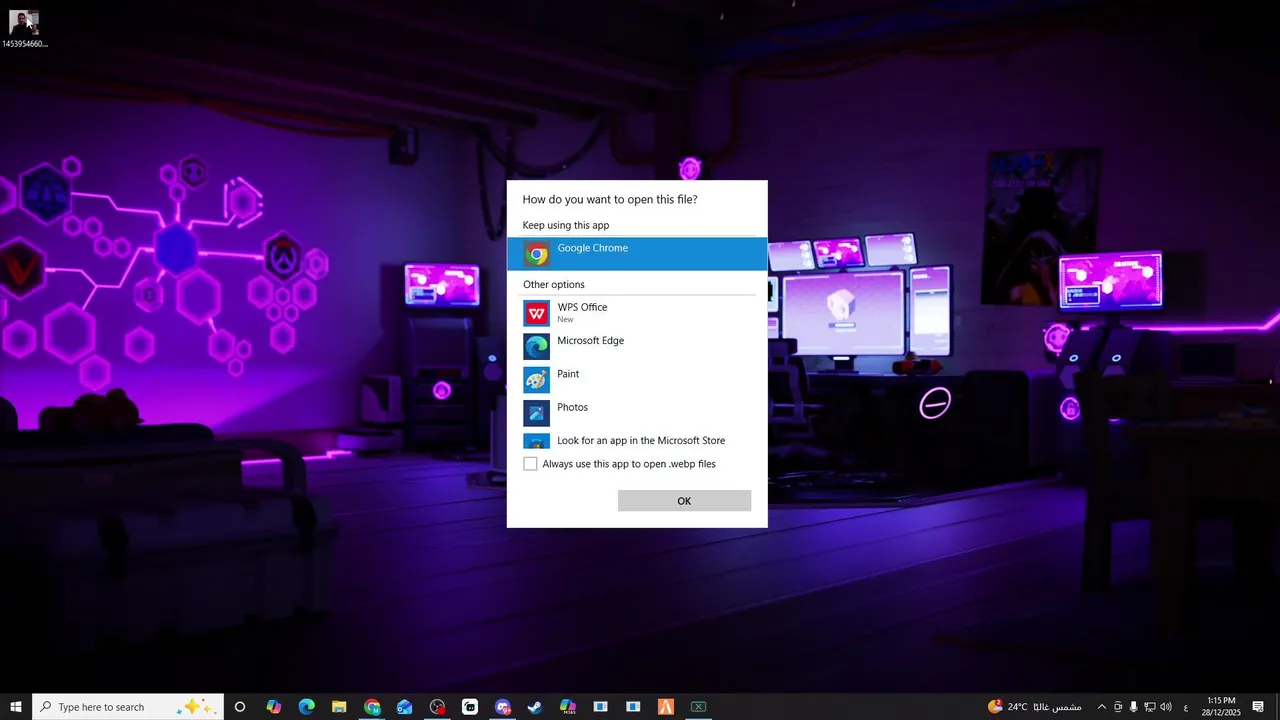1280x720 pixels.
Task: Open the round red-dot app on taskbar
Action: [437, 707]
